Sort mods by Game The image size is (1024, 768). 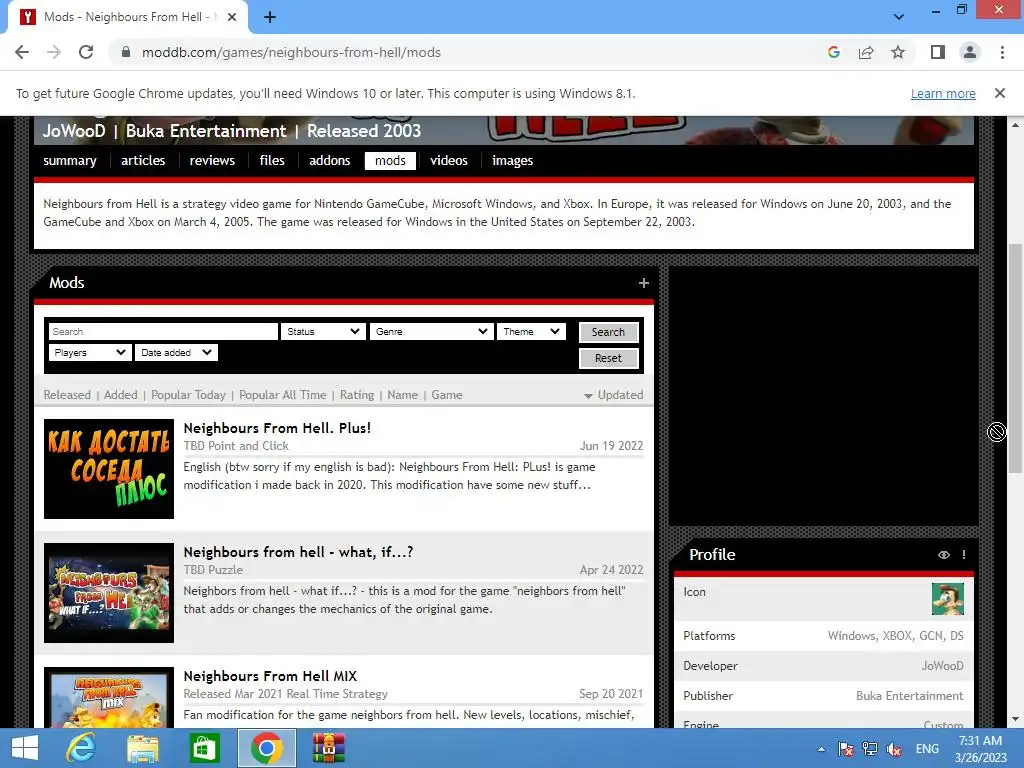pyautogui.click(x=447, y=395)
